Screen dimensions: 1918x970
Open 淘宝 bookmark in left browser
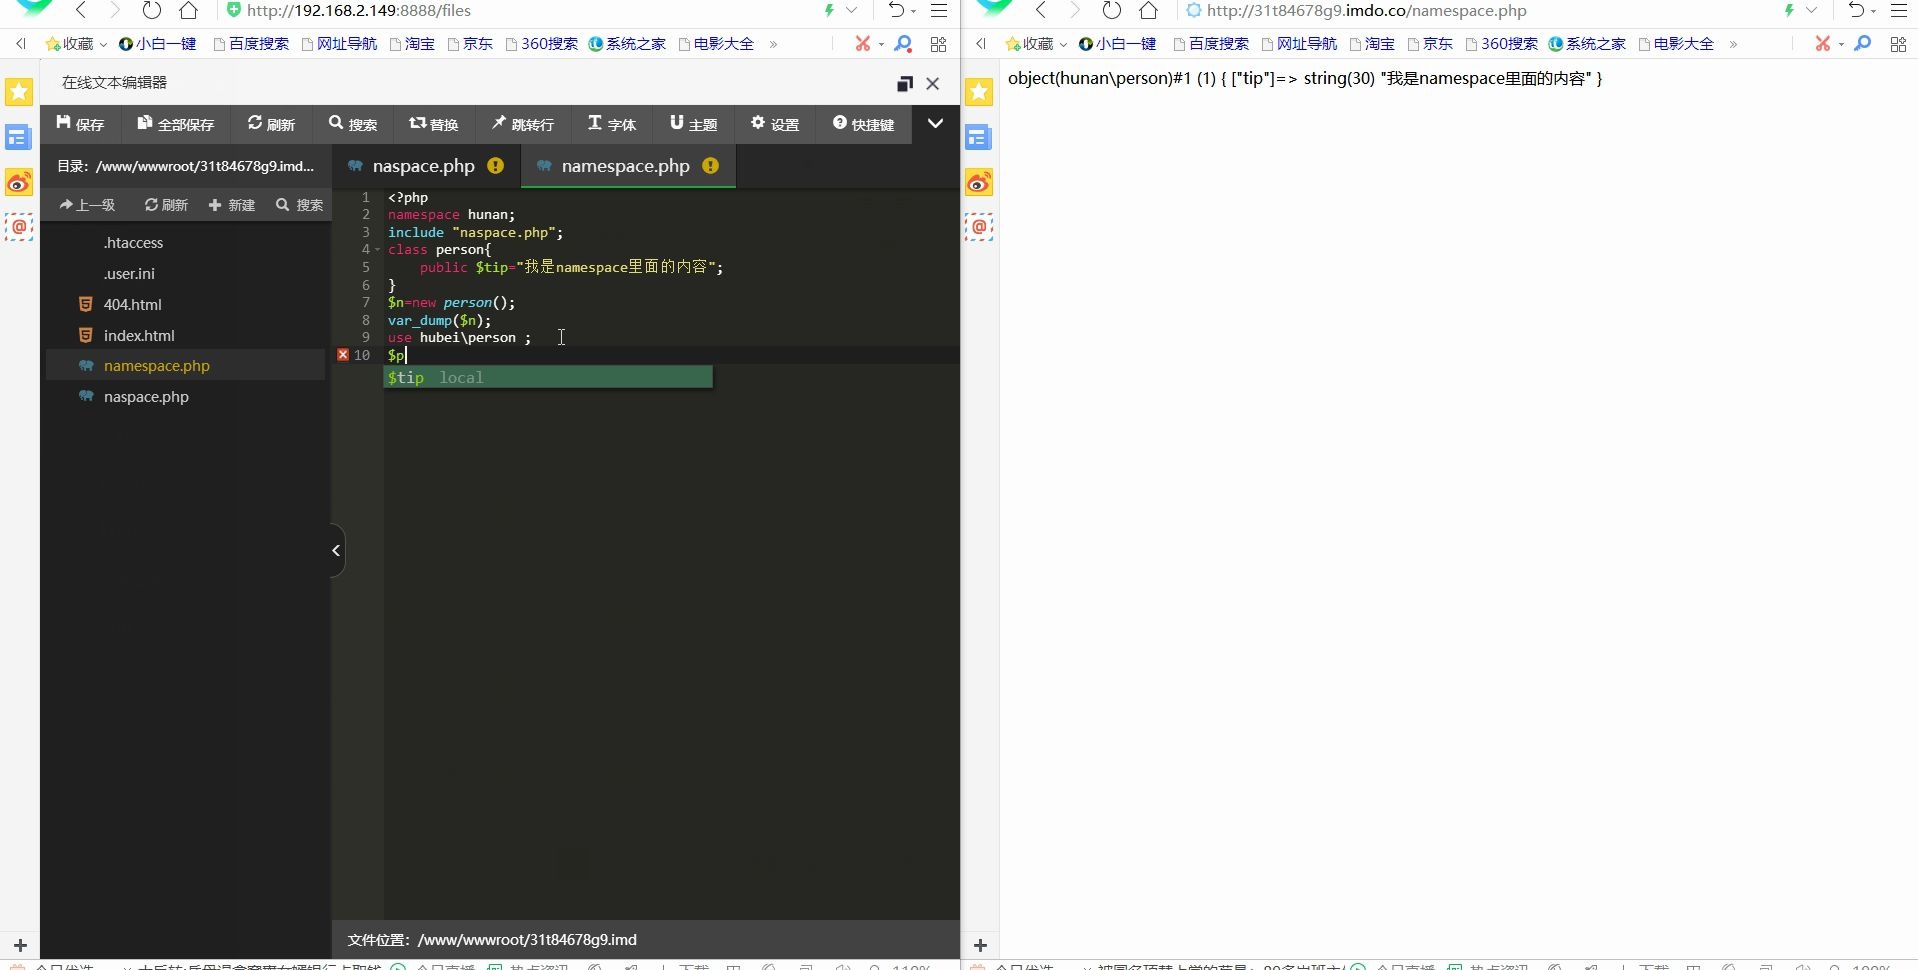coord(412,44)
